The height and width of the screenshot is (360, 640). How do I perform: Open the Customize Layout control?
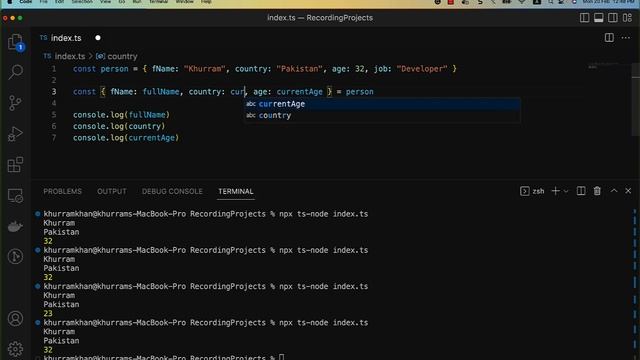click(627, 18)
